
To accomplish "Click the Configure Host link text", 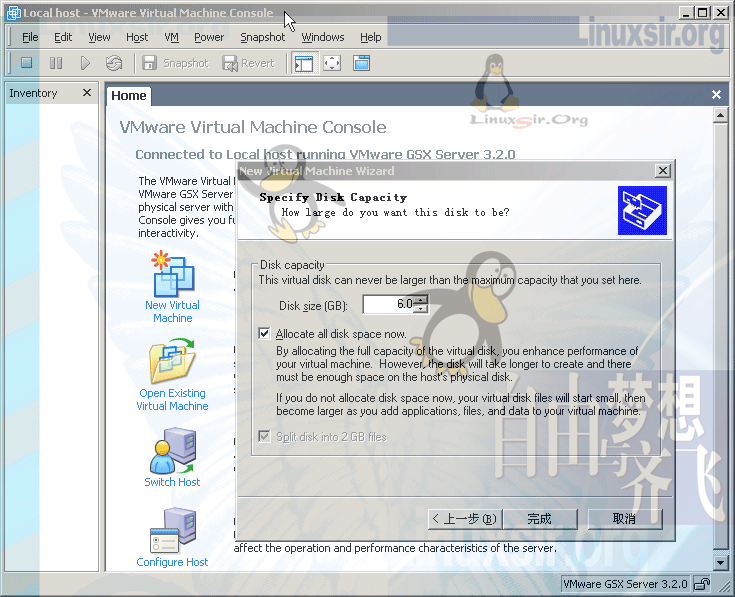I will 172,562.
